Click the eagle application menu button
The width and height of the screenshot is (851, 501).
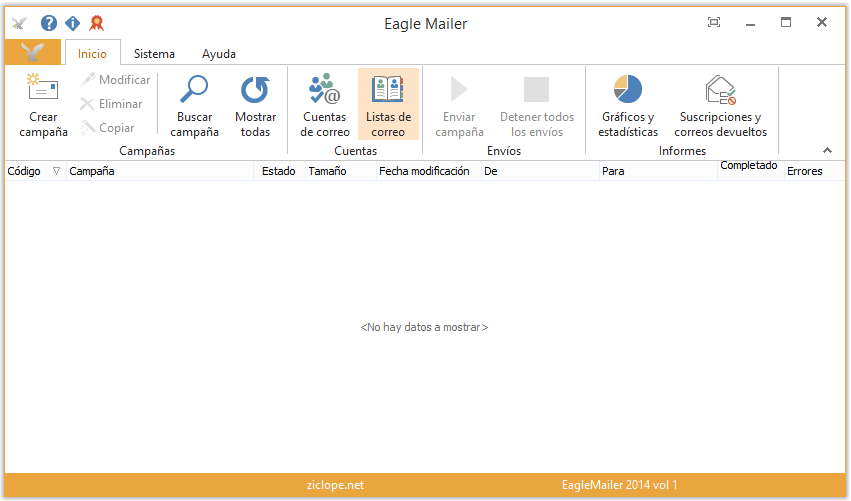tap(33, 52)
